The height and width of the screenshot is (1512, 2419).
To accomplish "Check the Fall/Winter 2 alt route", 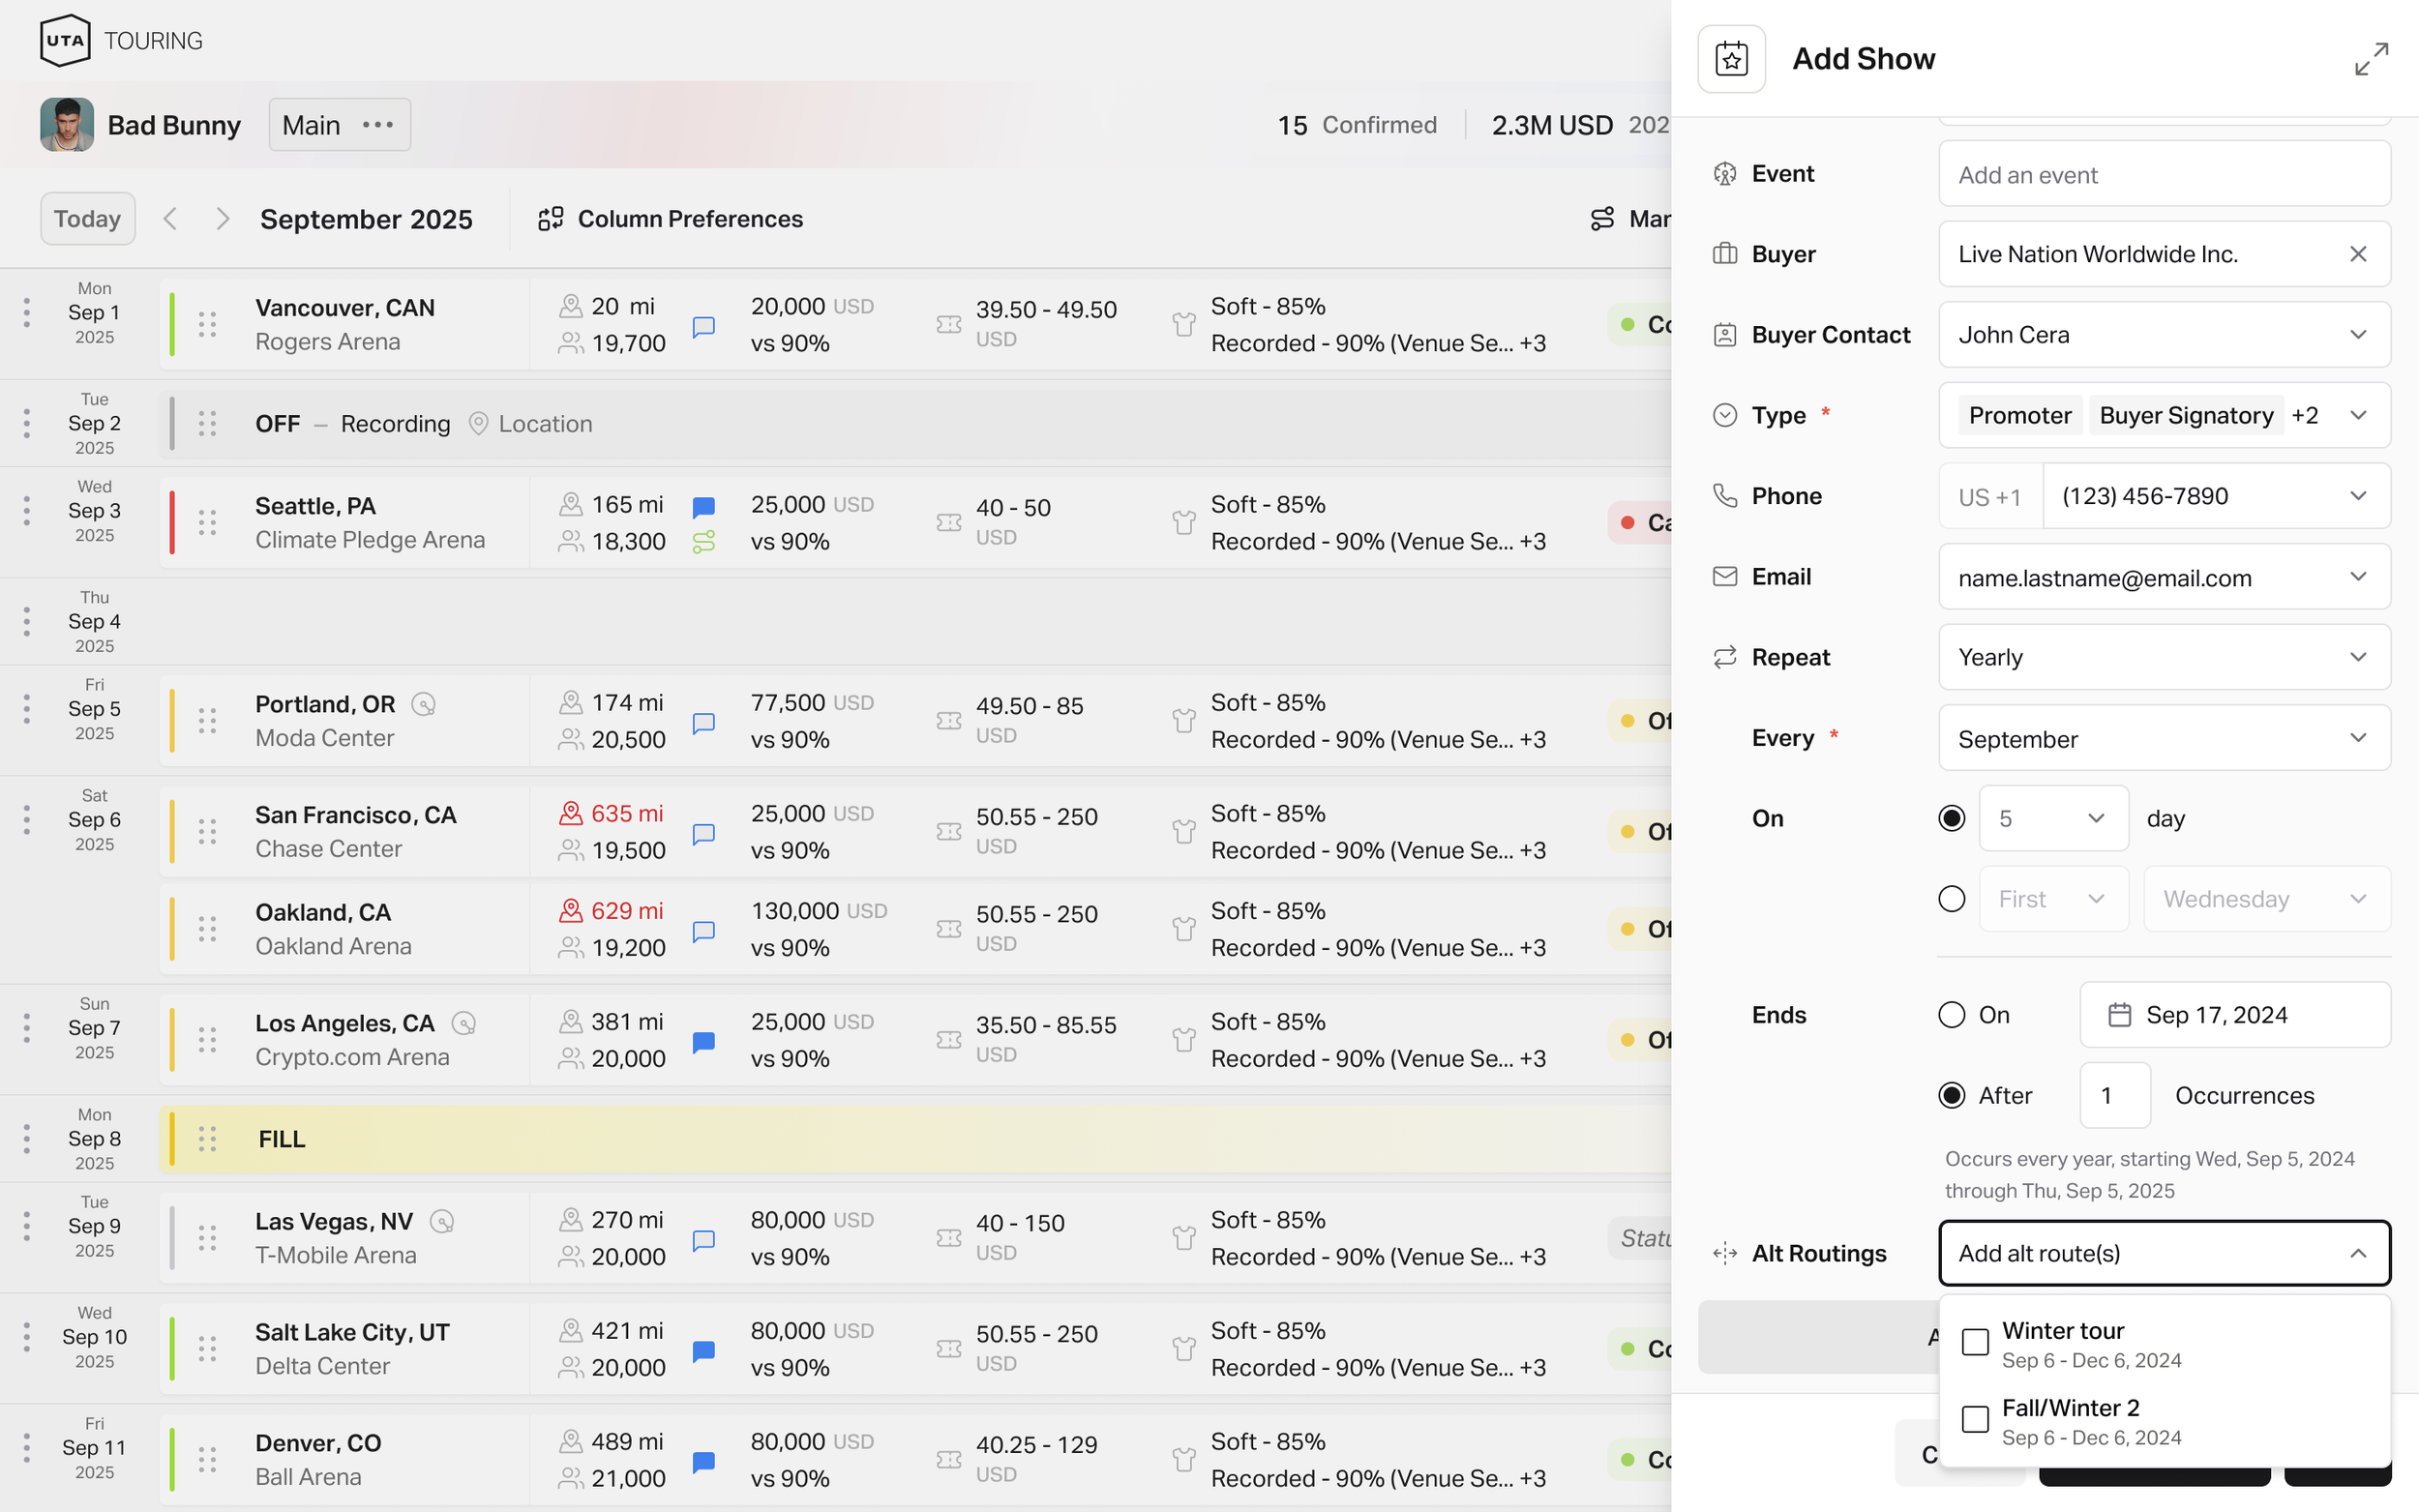I will tap(1974, 1419).
